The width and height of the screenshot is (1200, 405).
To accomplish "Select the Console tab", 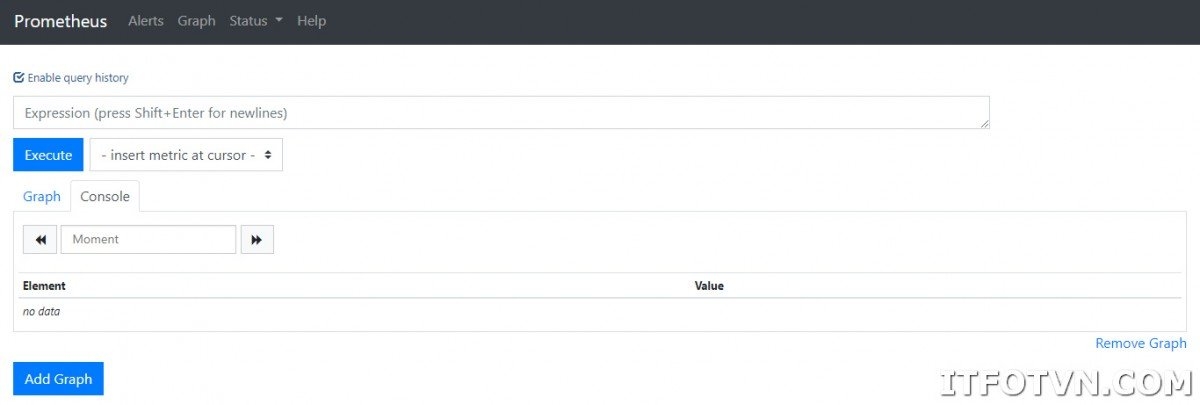I will point(105,196).
